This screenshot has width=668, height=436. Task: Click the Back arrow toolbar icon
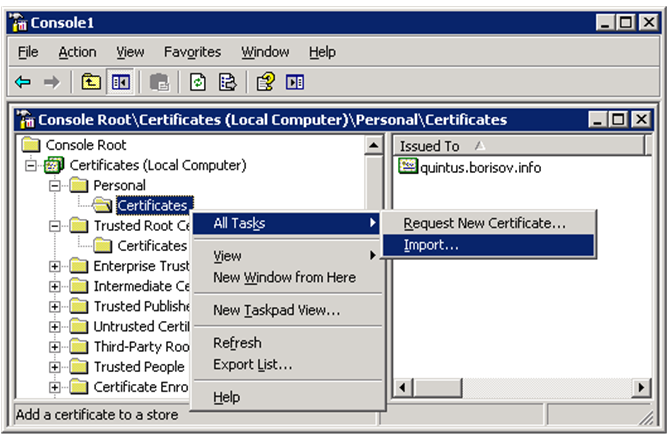[23, 82]
